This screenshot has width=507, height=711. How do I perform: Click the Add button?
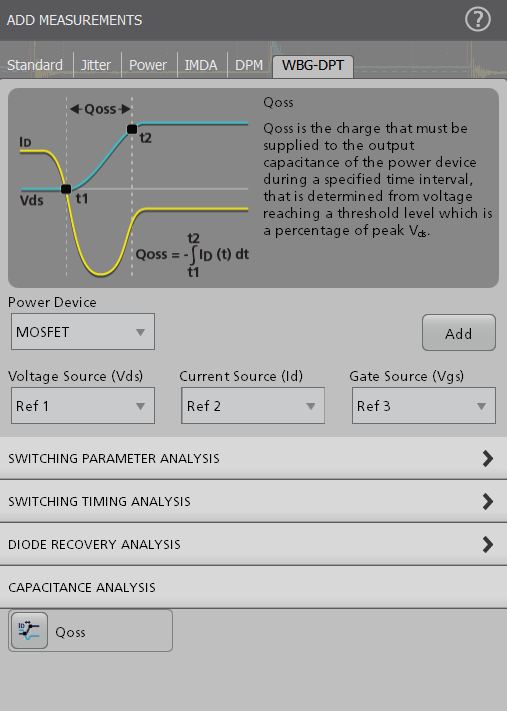click(x=459, y=332)
